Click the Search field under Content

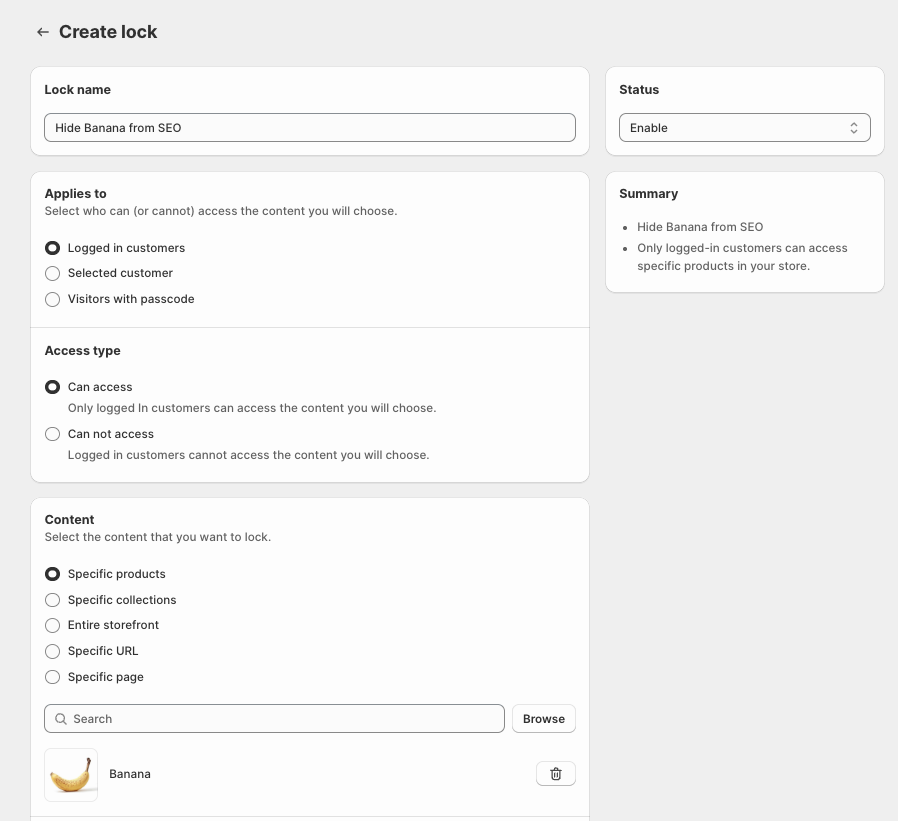point(274,718)
